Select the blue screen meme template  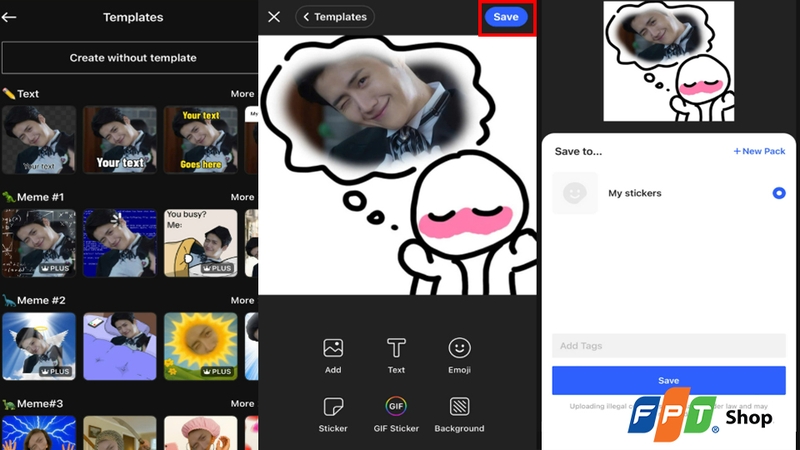[x=120, y=243]
